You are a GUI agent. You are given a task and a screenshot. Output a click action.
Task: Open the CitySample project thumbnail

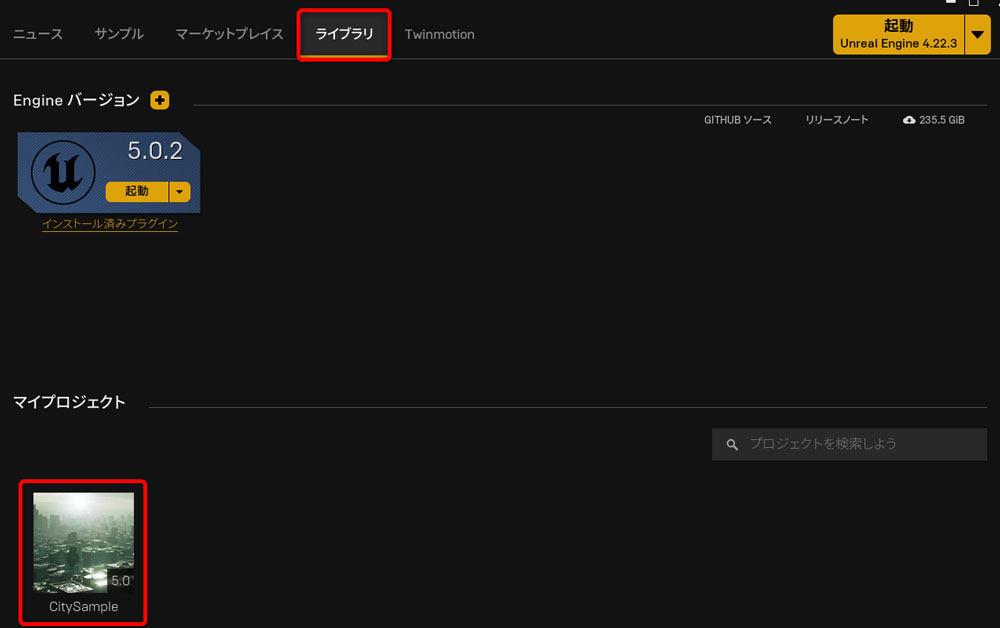[84, 543]
